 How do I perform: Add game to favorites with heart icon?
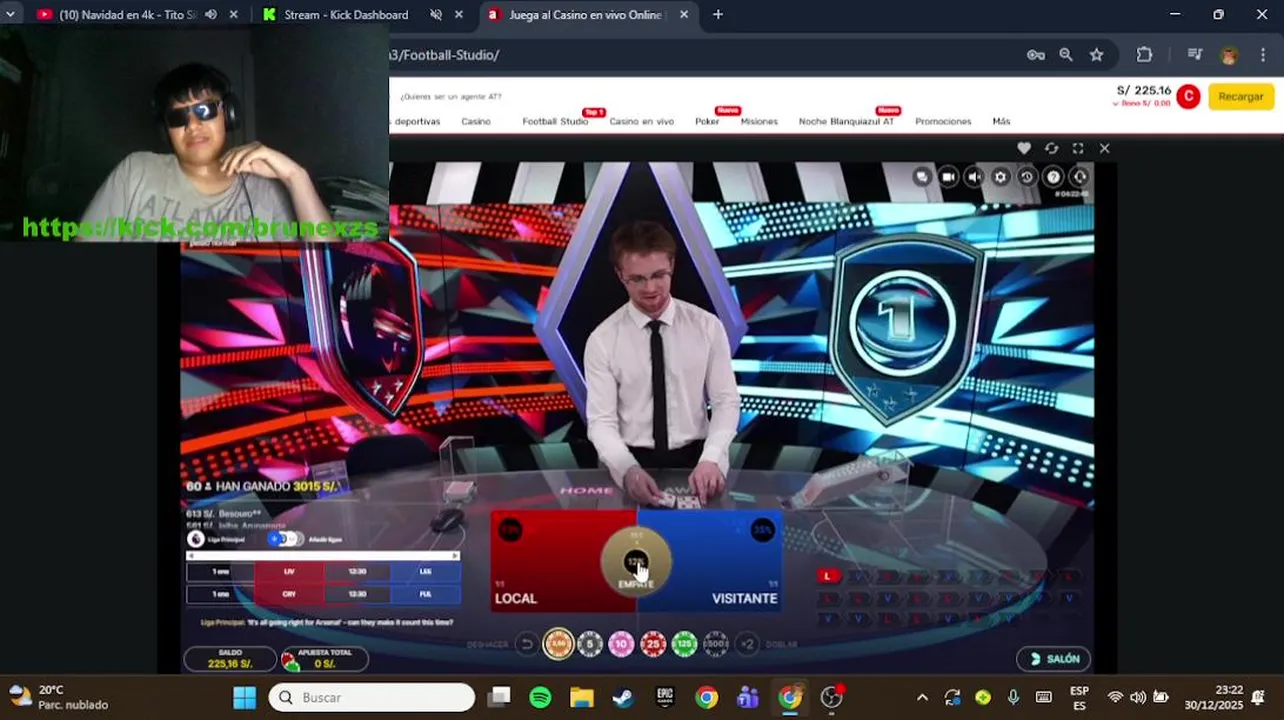[1024, 148]
